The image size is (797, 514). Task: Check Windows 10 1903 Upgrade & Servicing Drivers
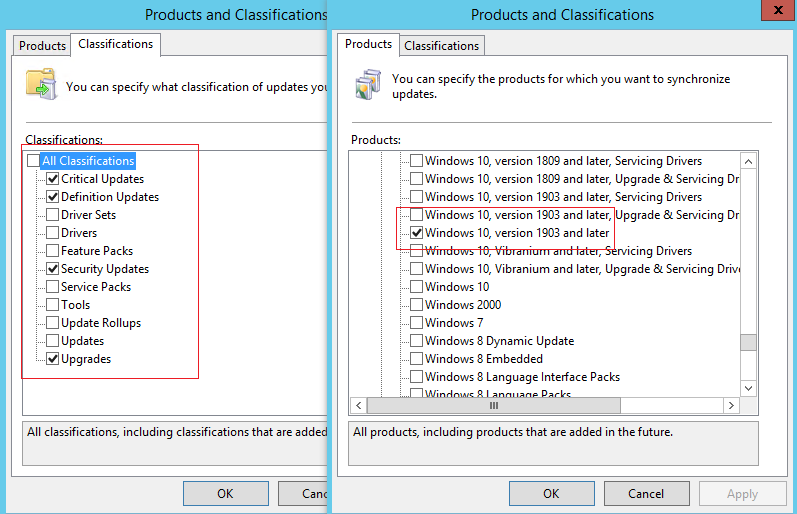416,215
